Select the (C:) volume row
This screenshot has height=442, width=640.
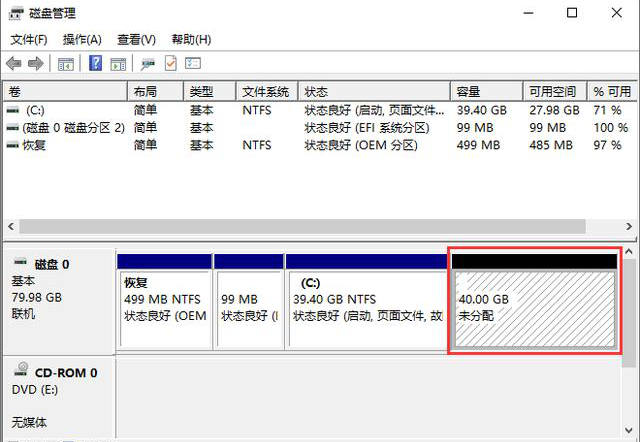(320, 110)
